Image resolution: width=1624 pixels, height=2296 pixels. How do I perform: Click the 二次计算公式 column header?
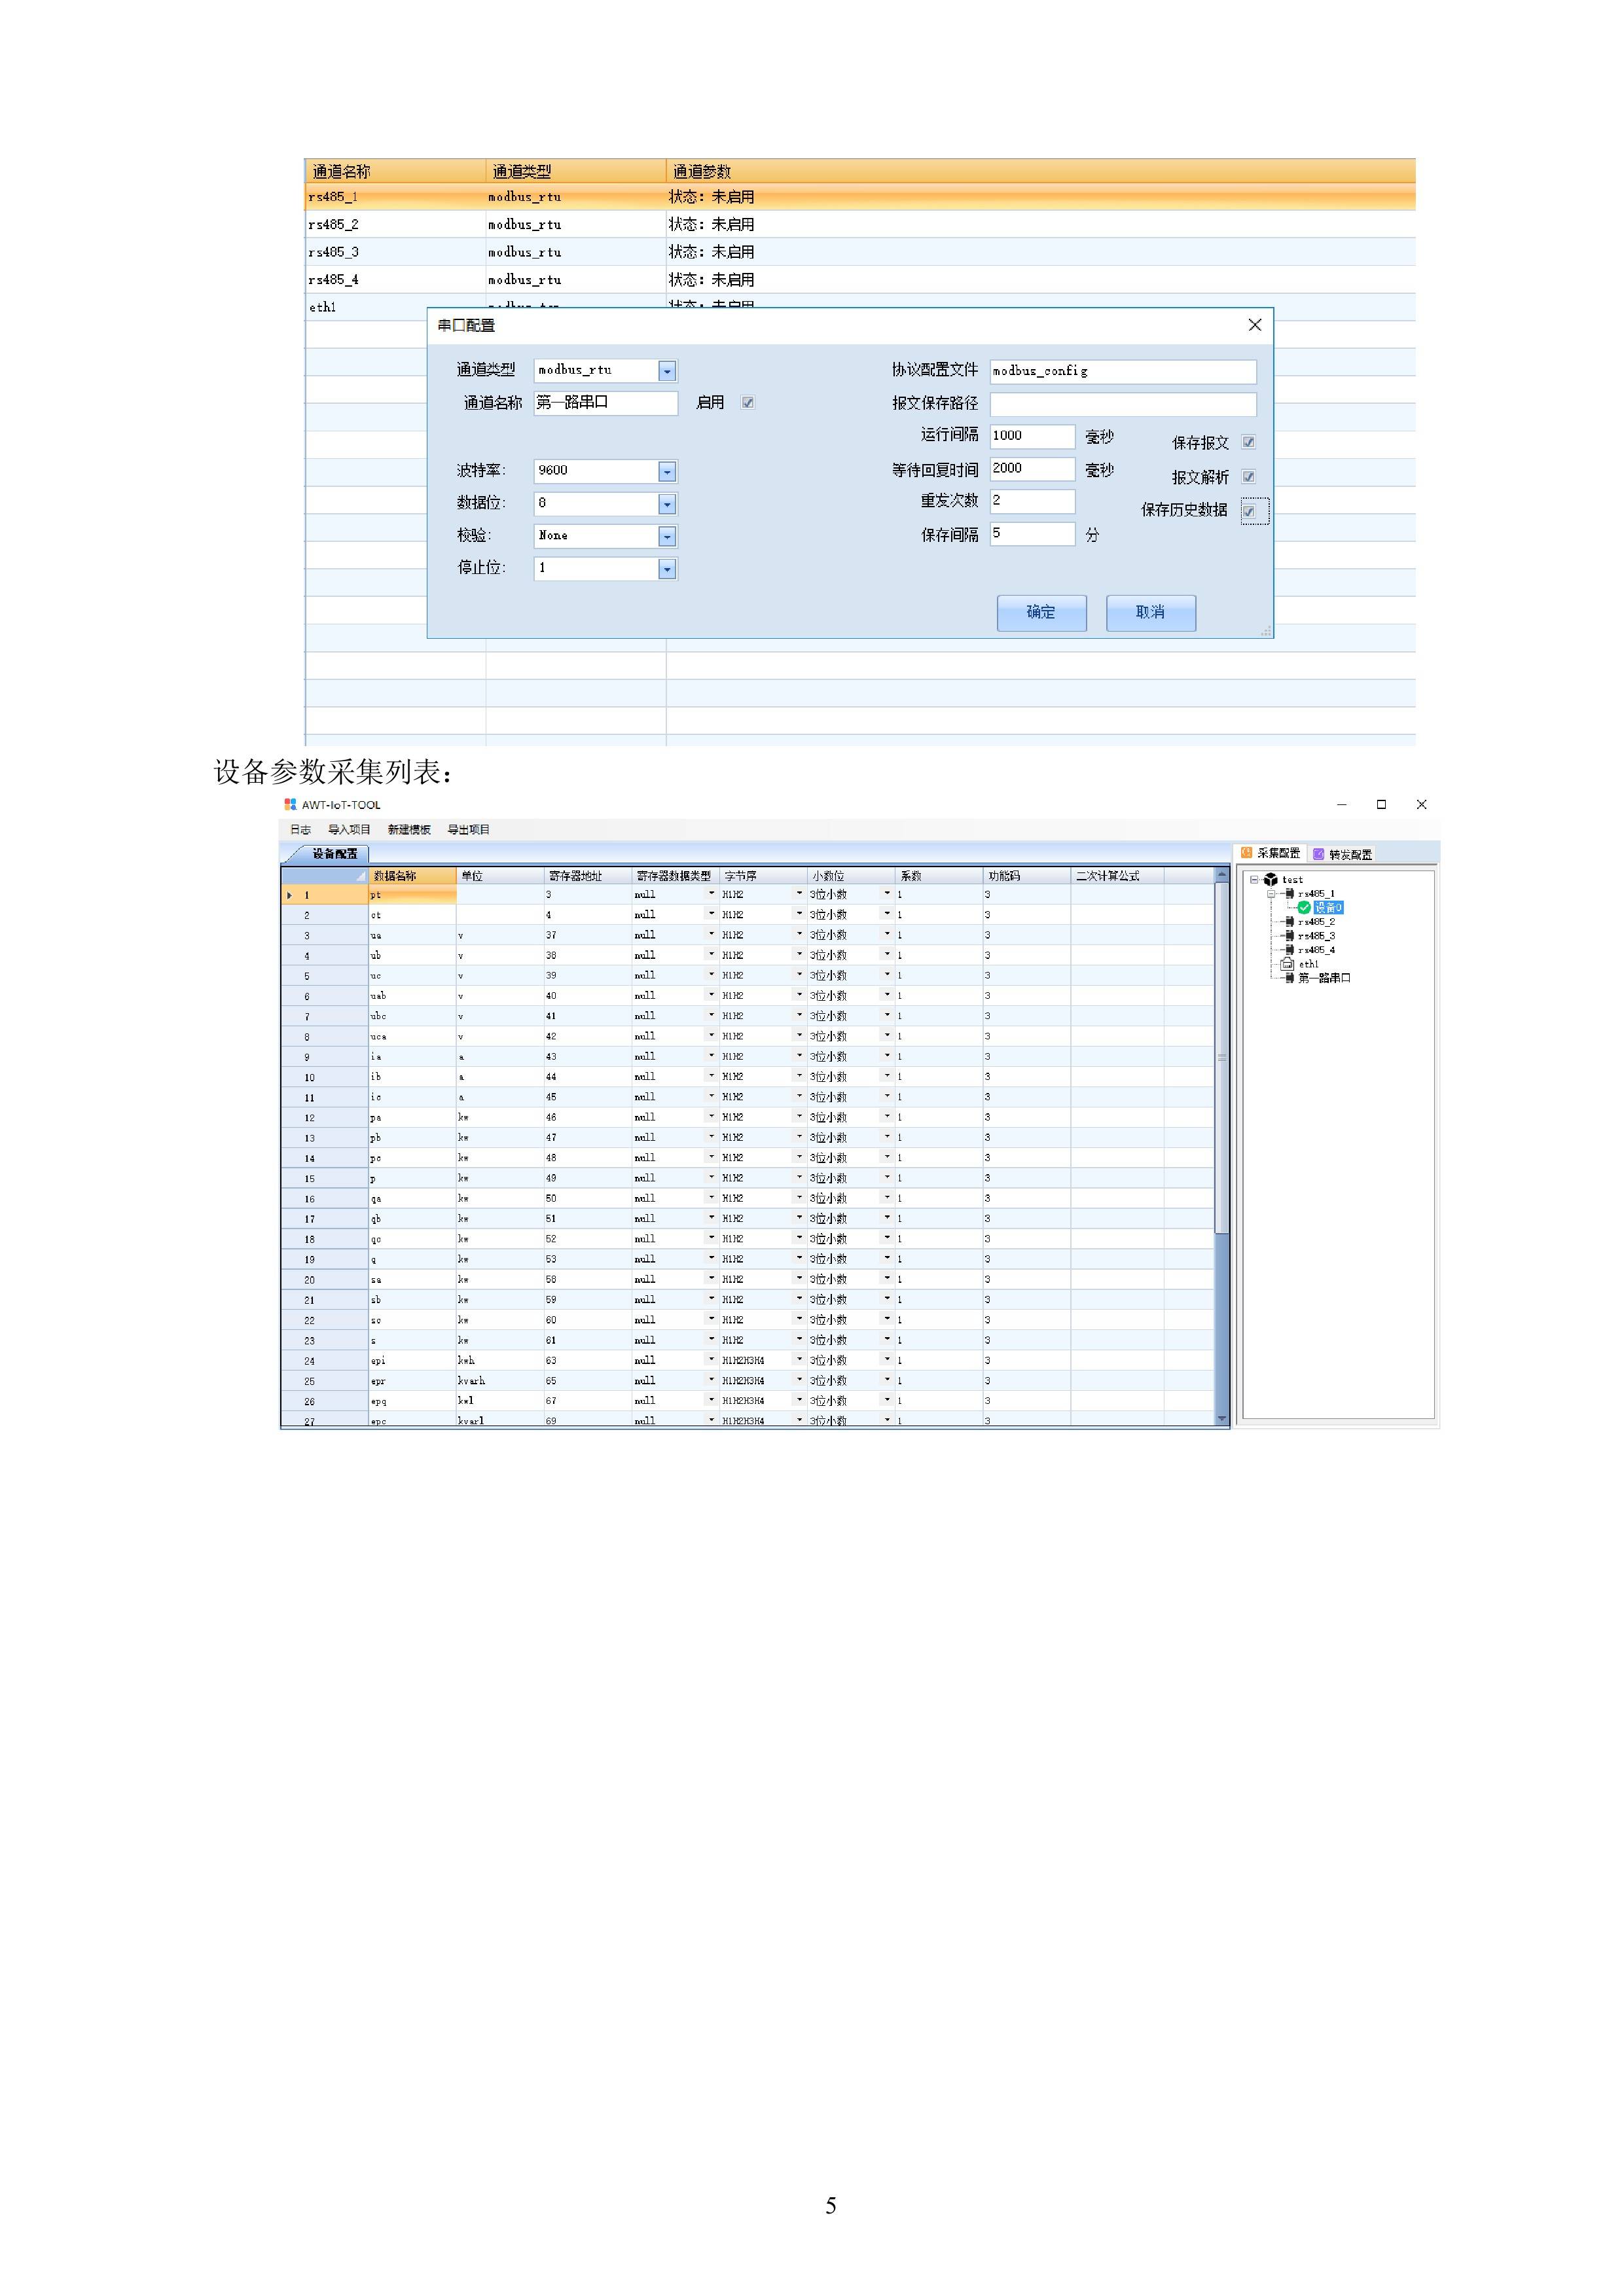click(1117, 876)
